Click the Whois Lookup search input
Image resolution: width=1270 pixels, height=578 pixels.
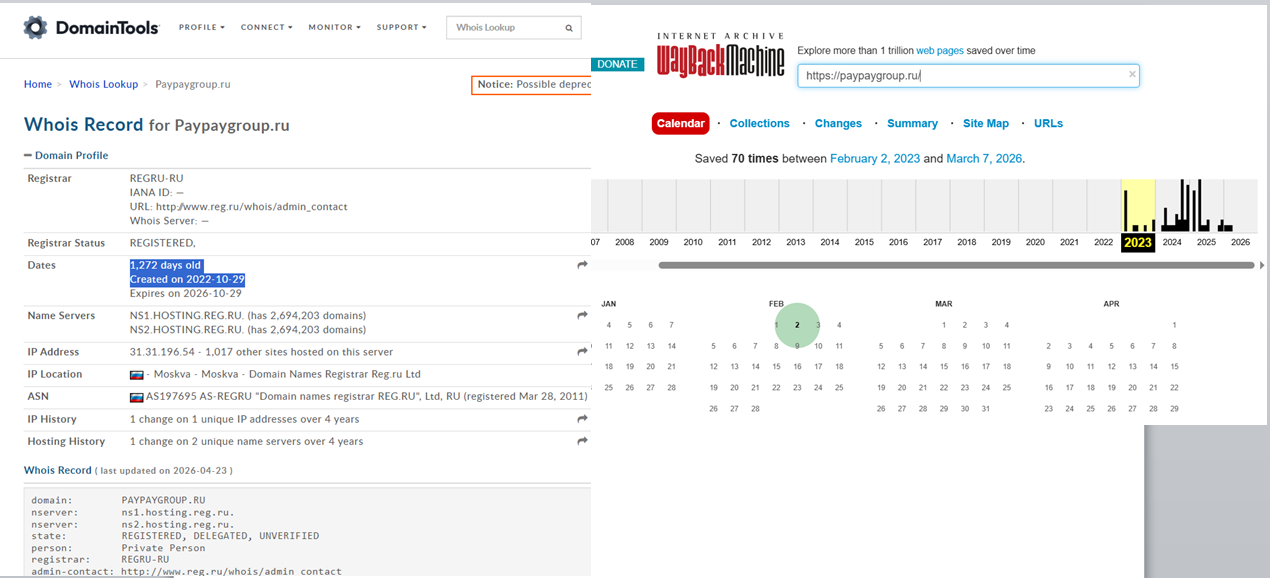(x=503, y=28)
